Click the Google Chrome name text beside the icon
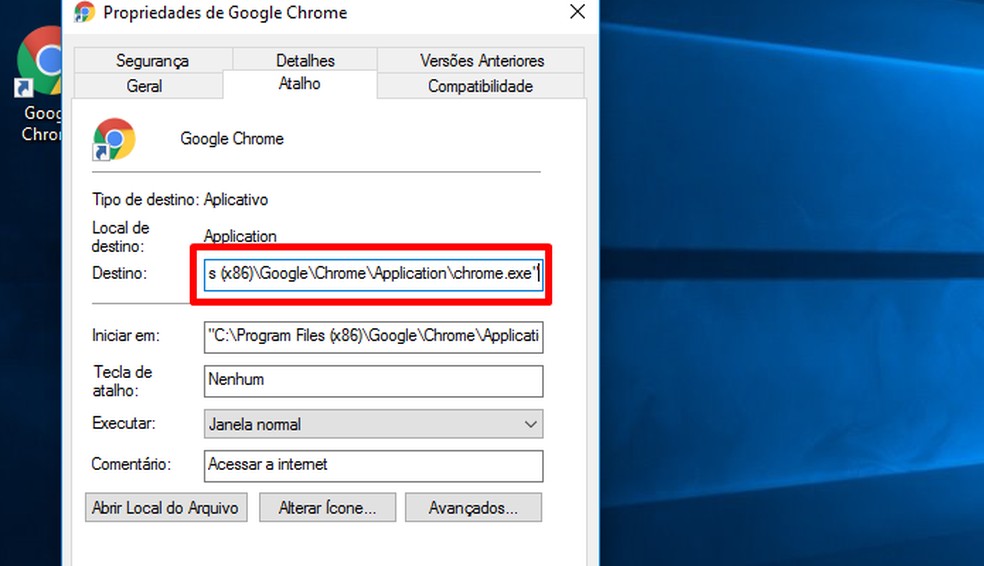 [x=232, y=139]
